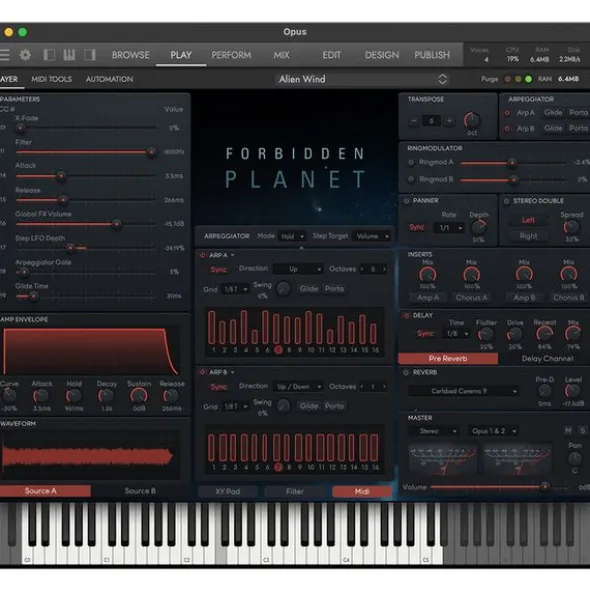The width and height of the screenshot is (590, 591).
Task: Click the Panner Depth knob
Action: 479,227
